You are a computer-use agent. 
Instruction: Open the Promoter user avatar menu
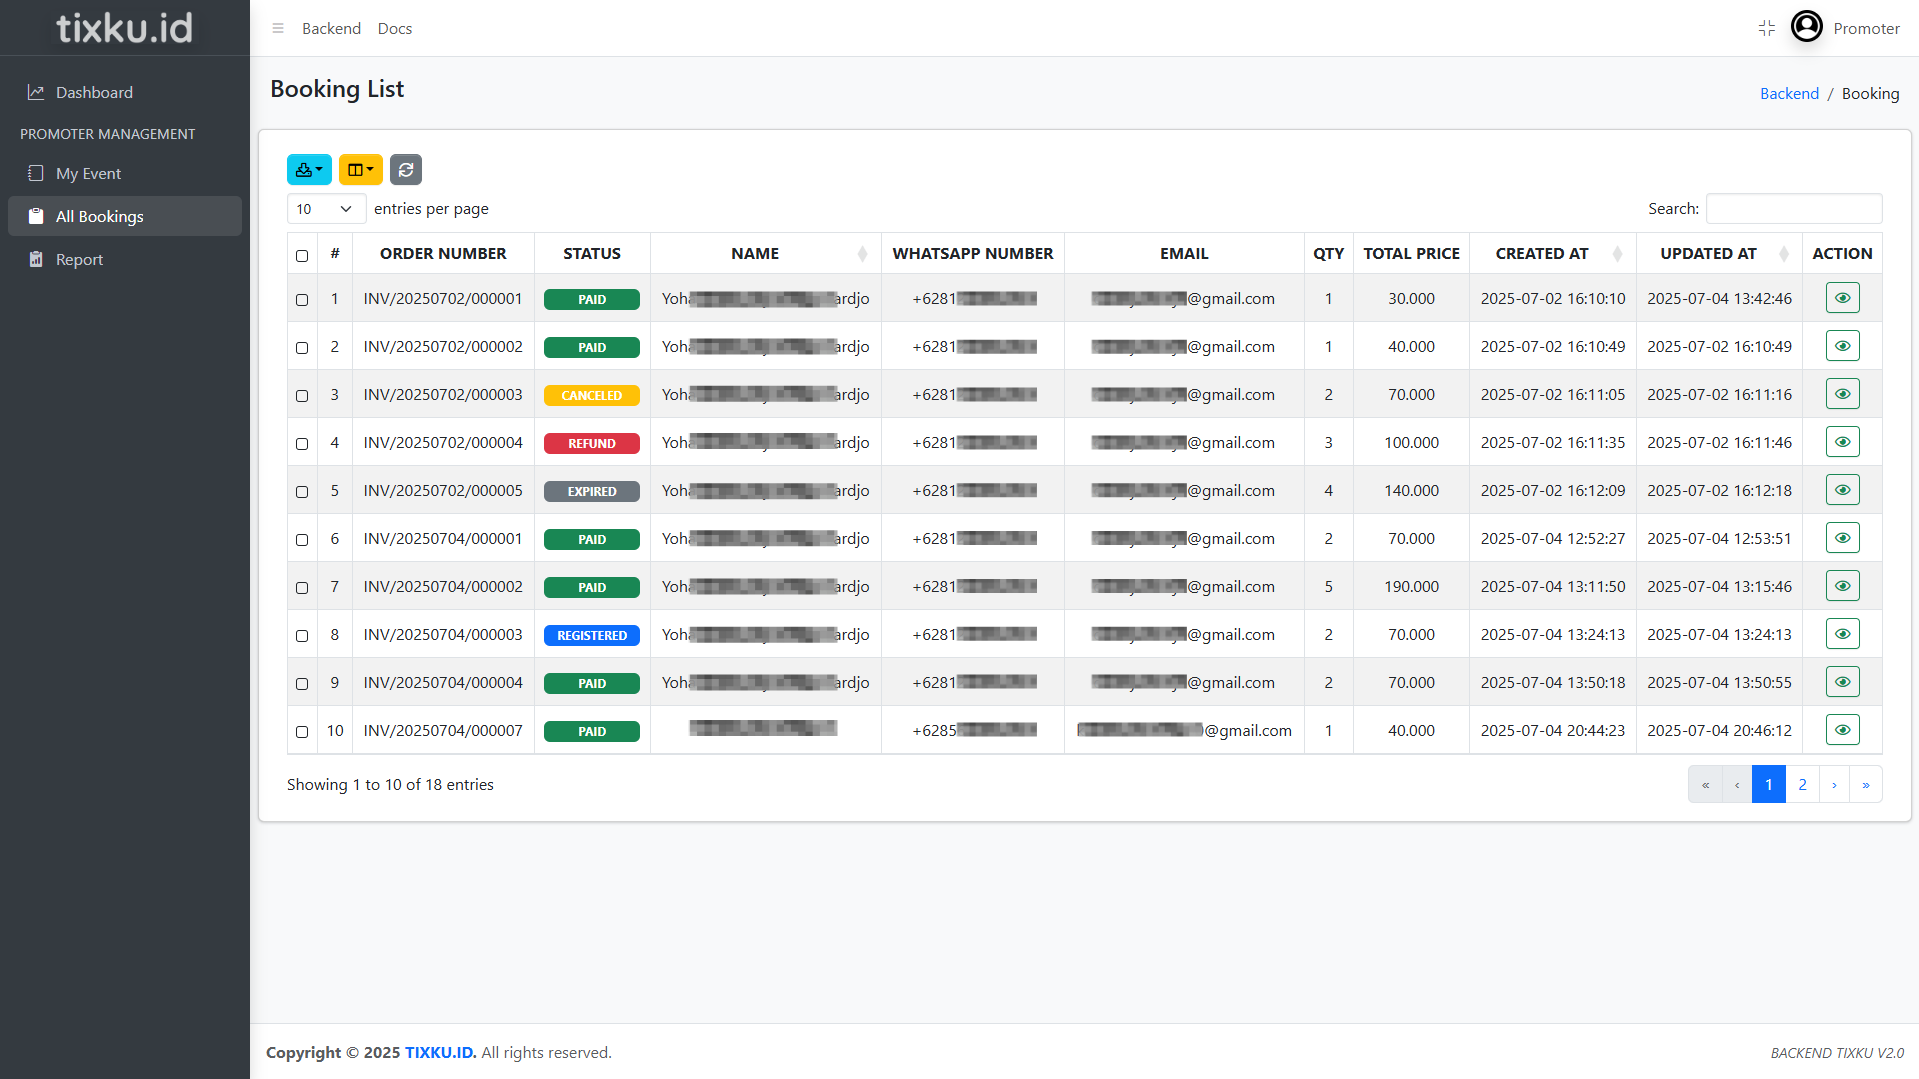pyautogui.click(x=1806, y=27)
